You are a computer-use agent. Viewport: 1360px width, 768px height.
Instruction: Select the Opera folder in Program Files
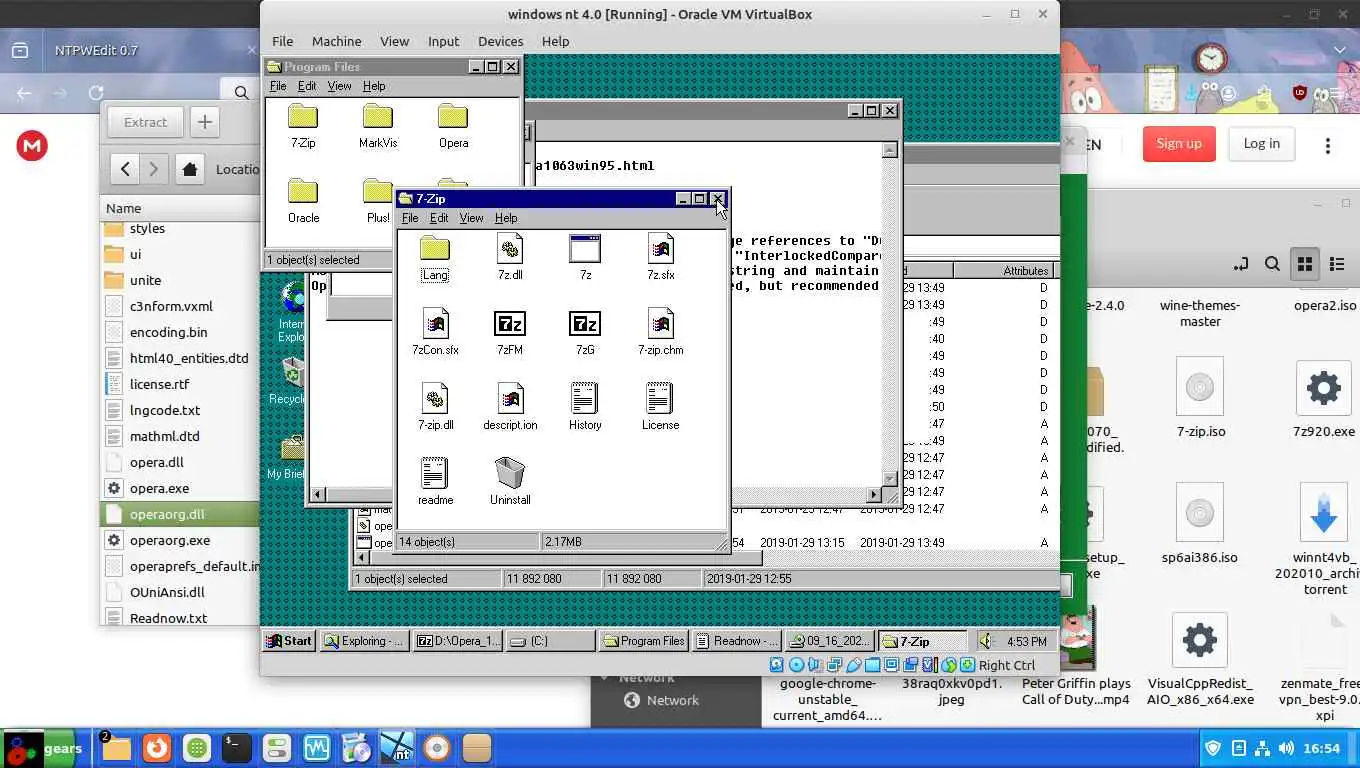453,117
